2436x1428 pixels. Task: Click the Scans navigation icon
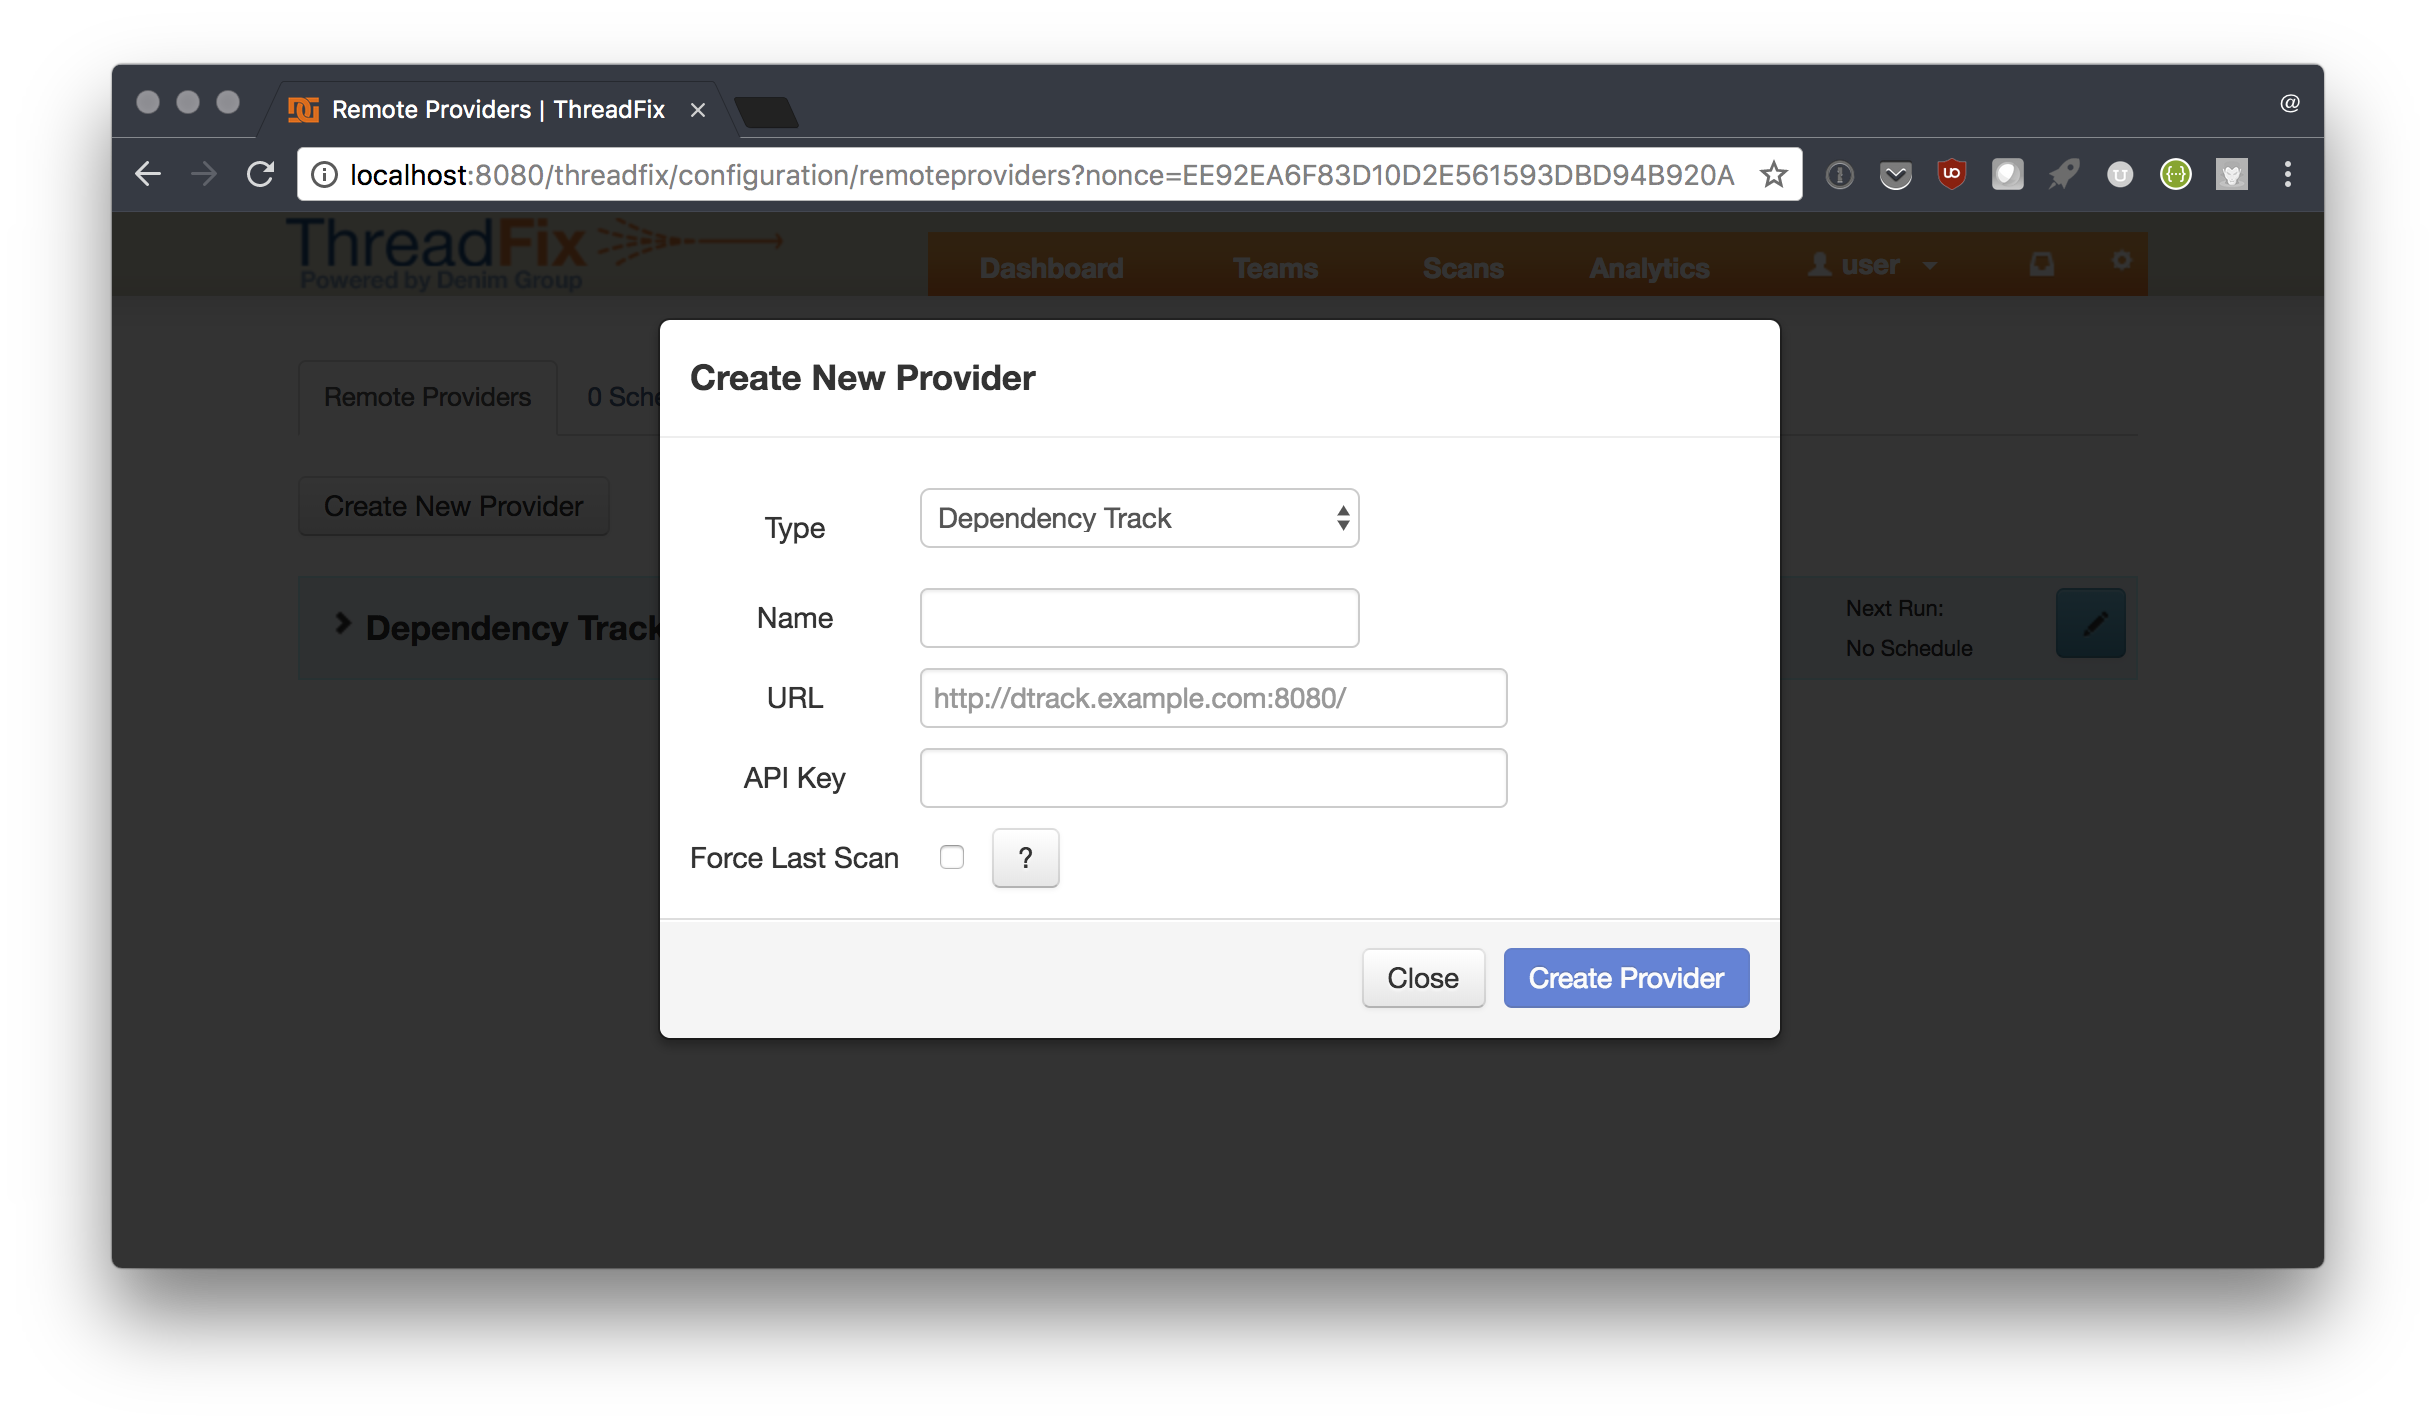click(x=1464, y=267)
